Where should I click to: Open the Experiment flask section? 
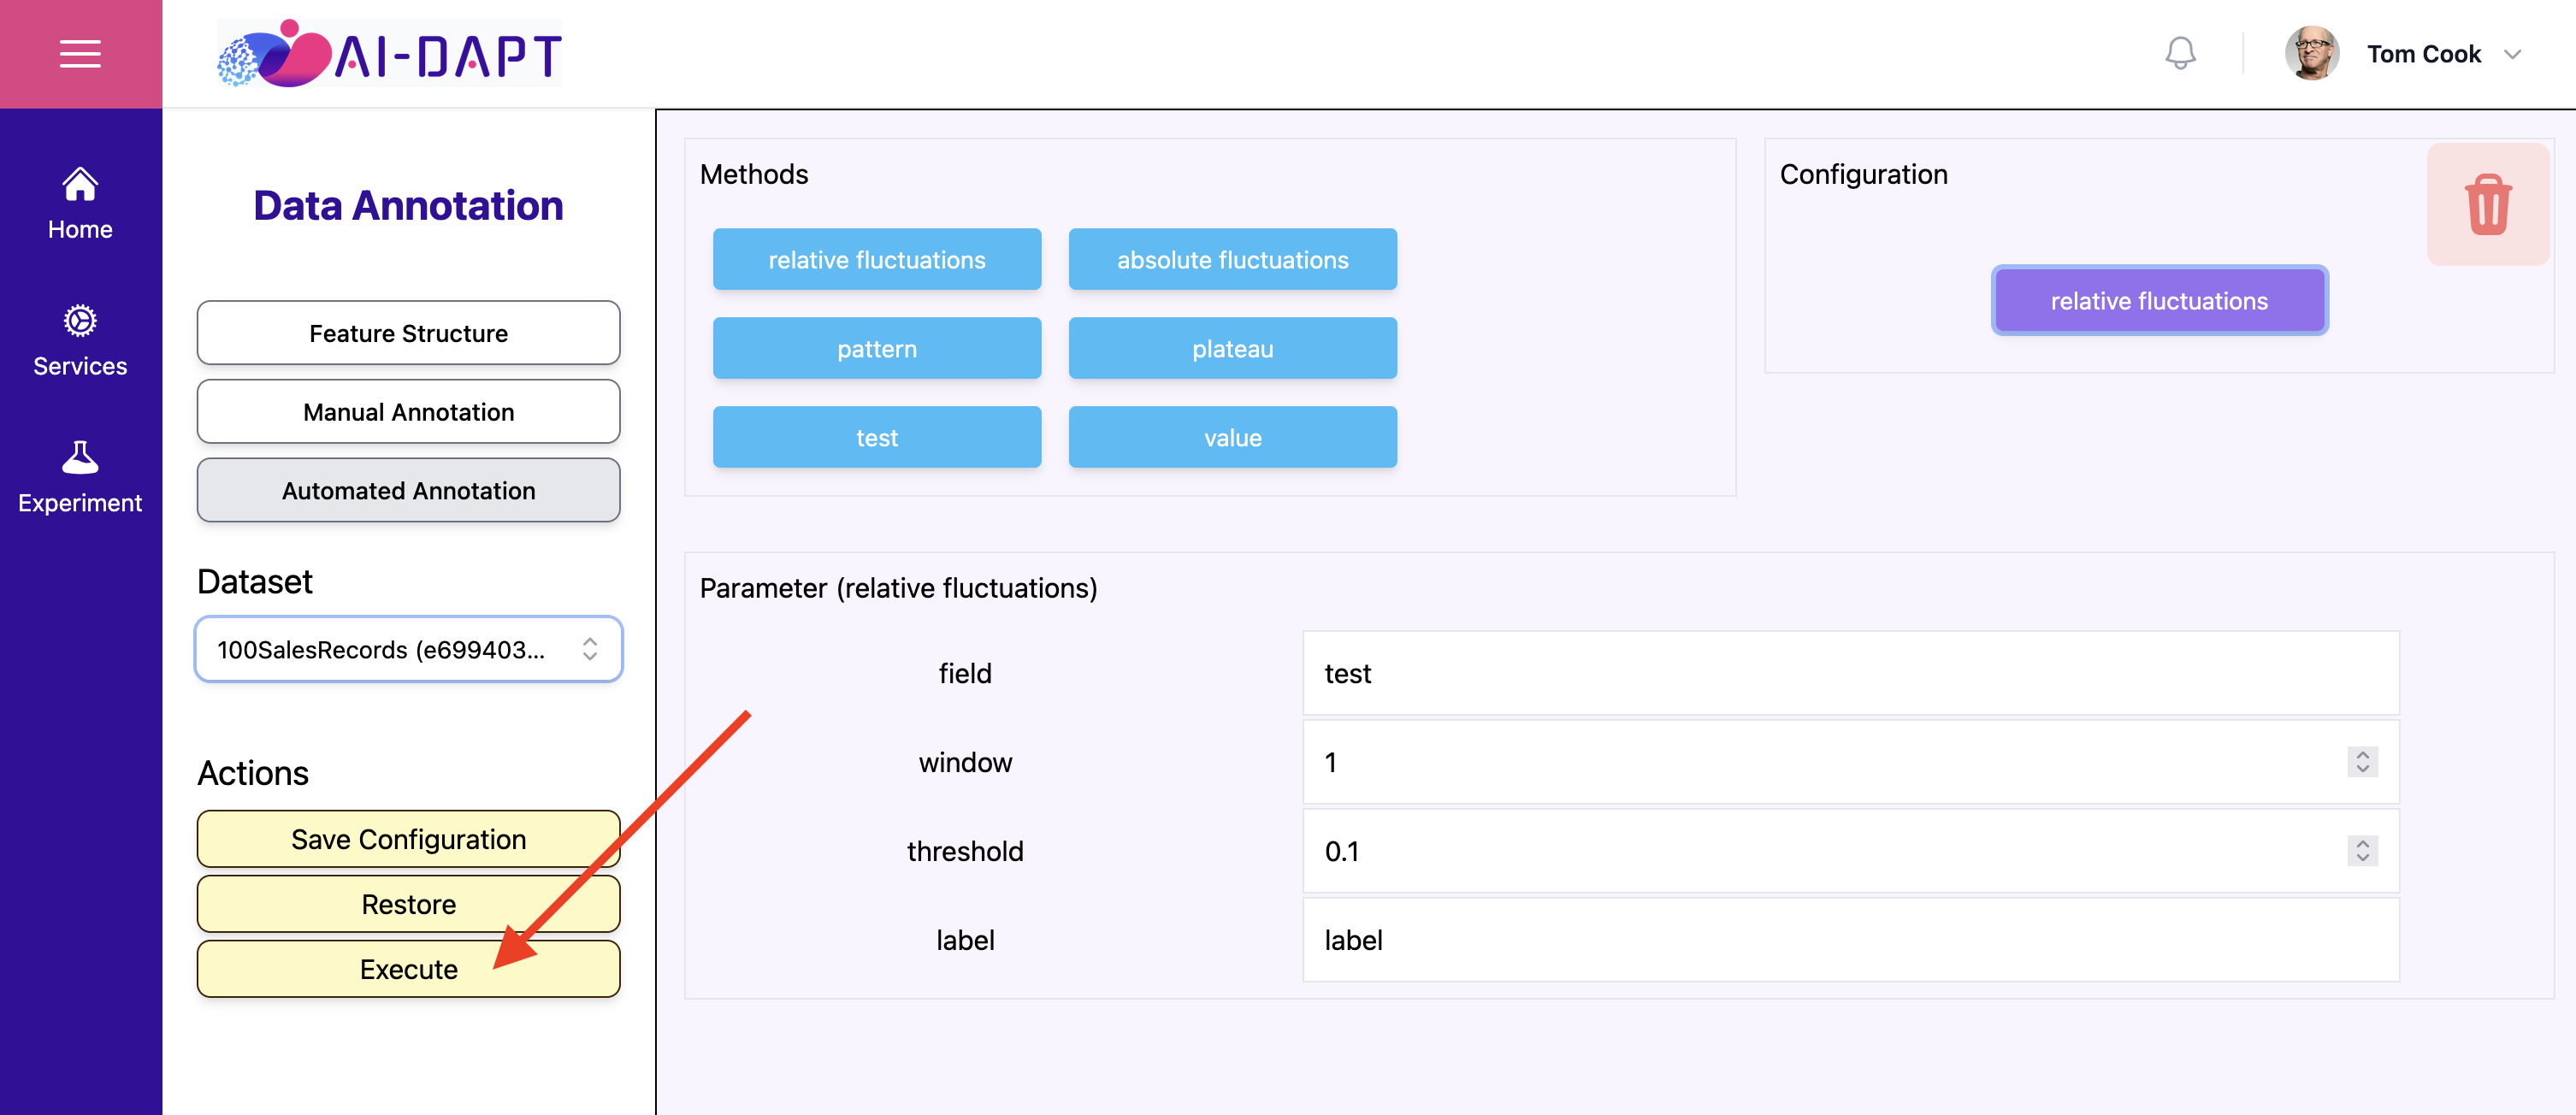click(x=80, y=477)
